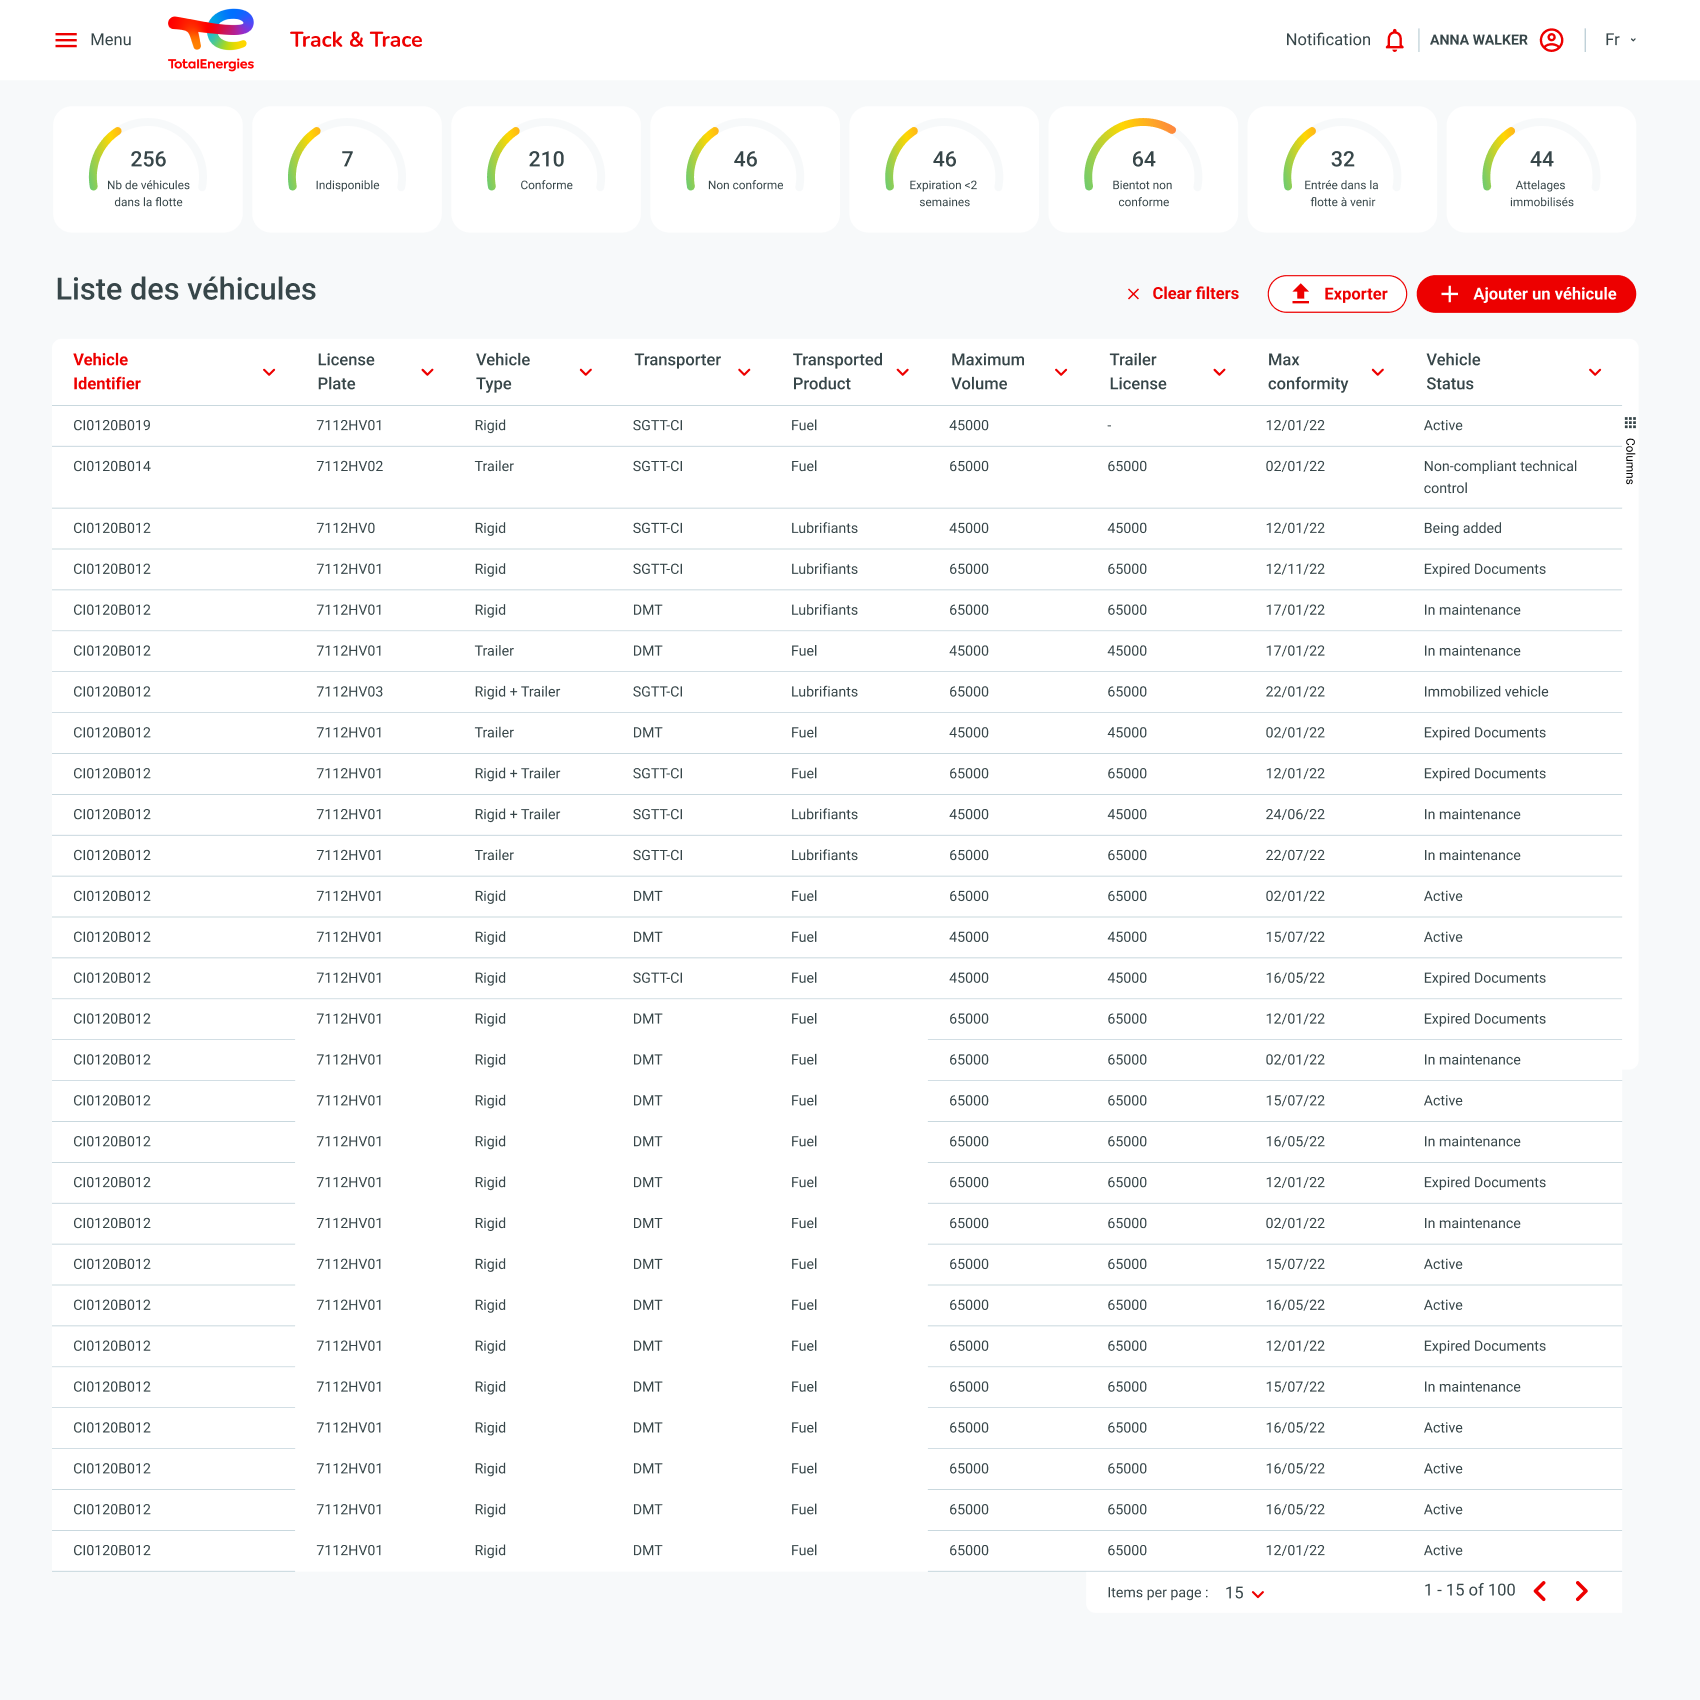Open the Items per page dropdown showing 15
1700x1700 pixels.
pyautogui.click(x=1242, y=1593)
